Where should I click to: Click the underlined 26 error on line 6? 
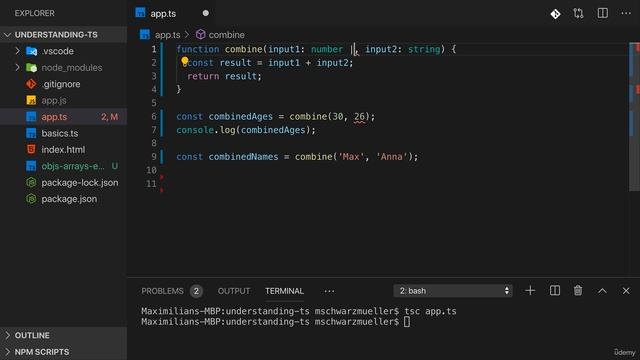tap(360, 117)
